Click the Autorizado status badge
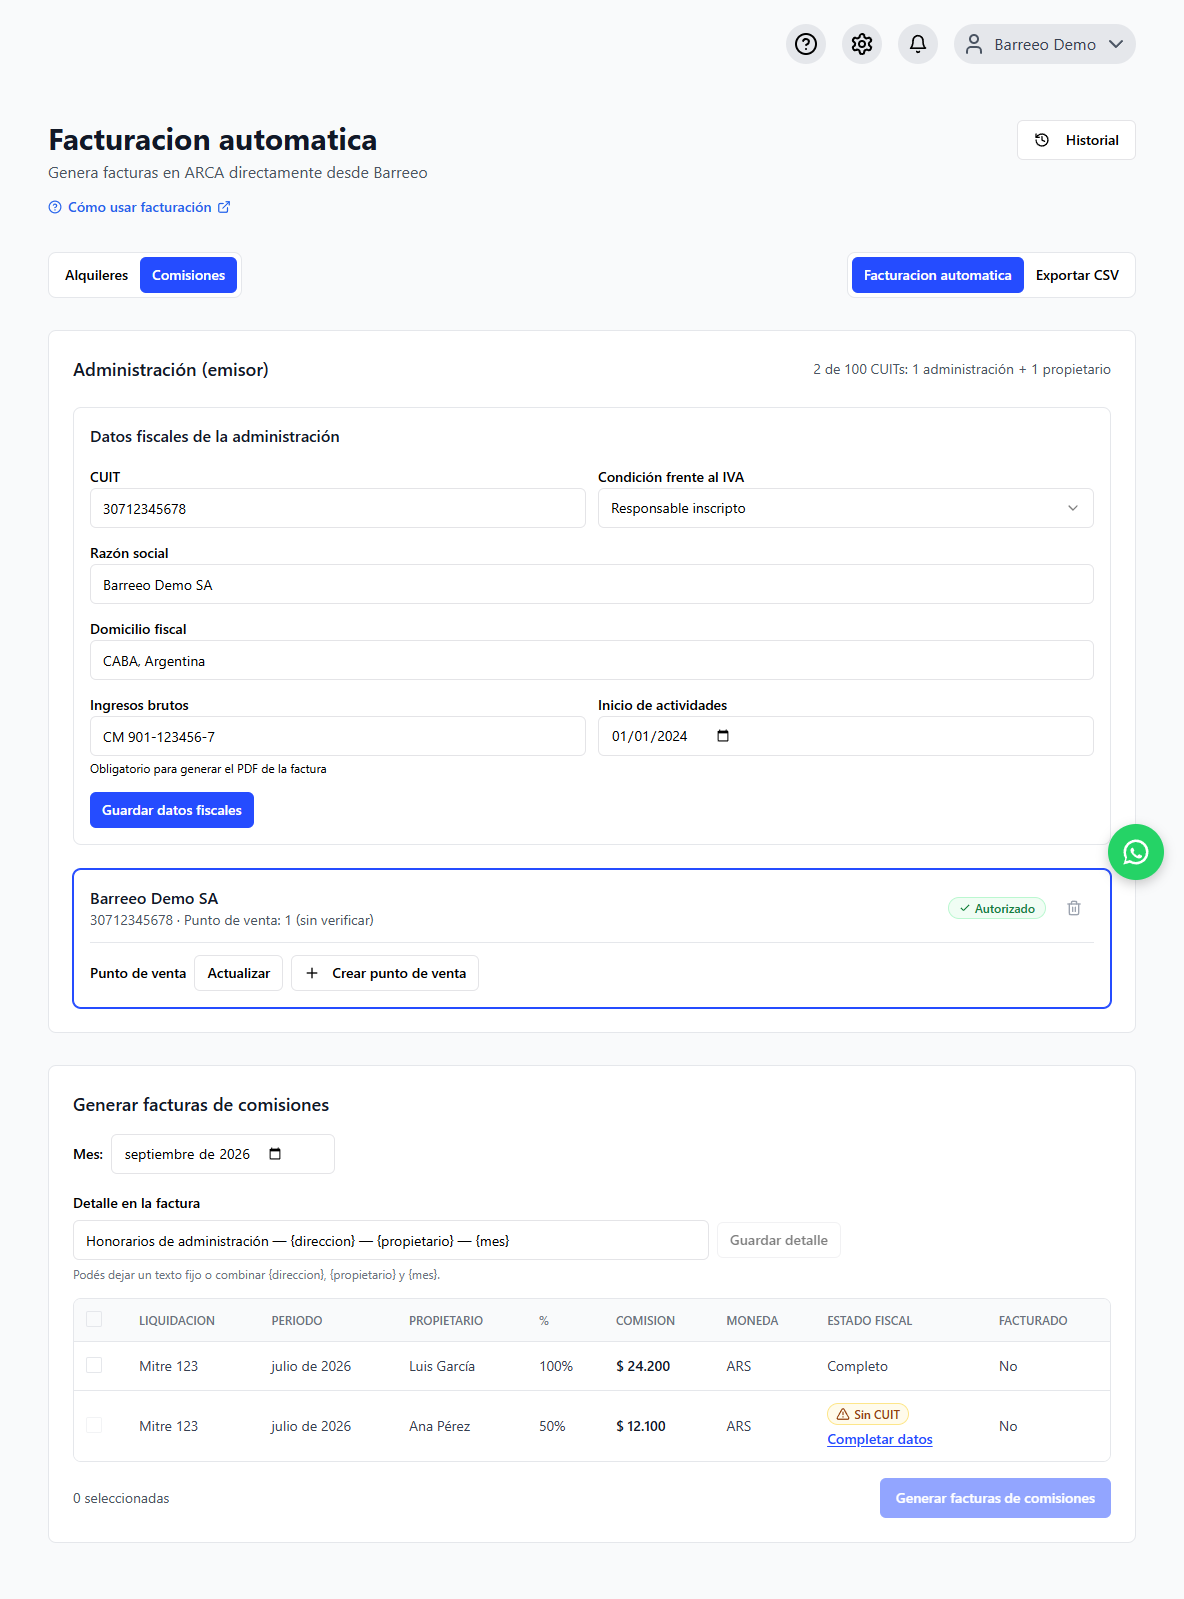1184x1599 pixels. (x=997, y=908)
